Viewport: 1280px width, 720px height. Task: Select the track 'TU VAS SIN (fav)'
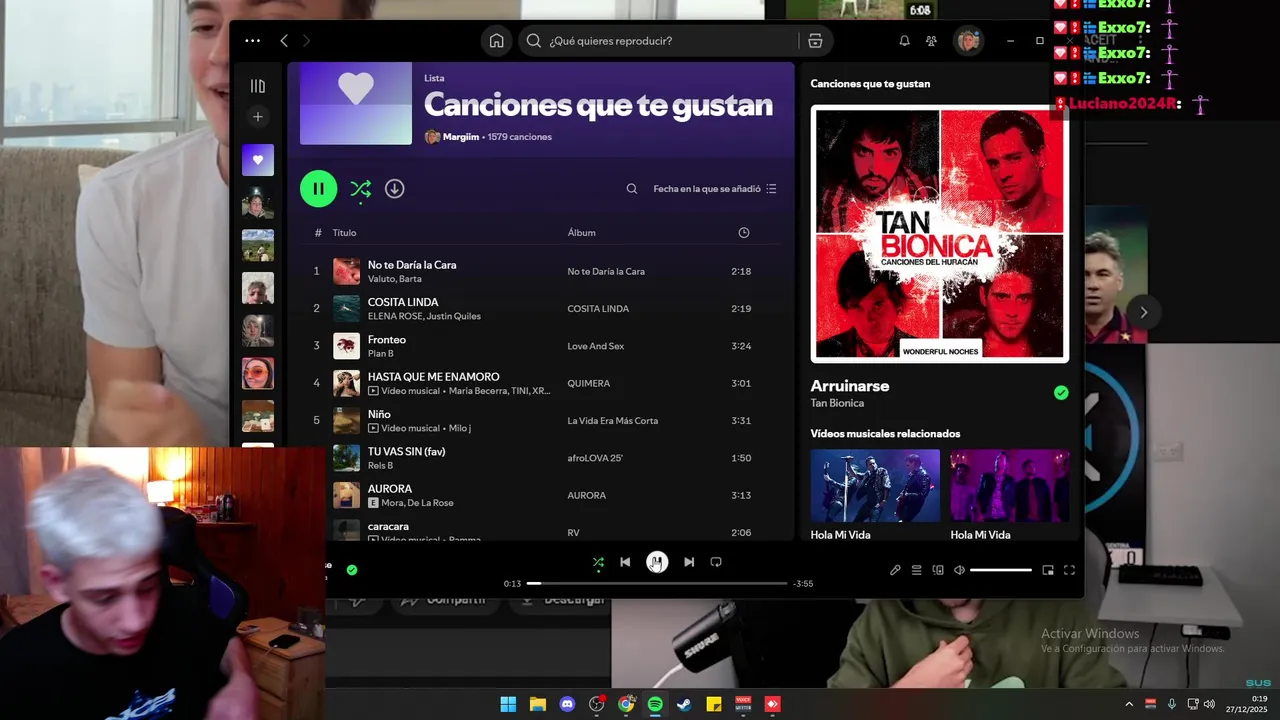point(406,451)
